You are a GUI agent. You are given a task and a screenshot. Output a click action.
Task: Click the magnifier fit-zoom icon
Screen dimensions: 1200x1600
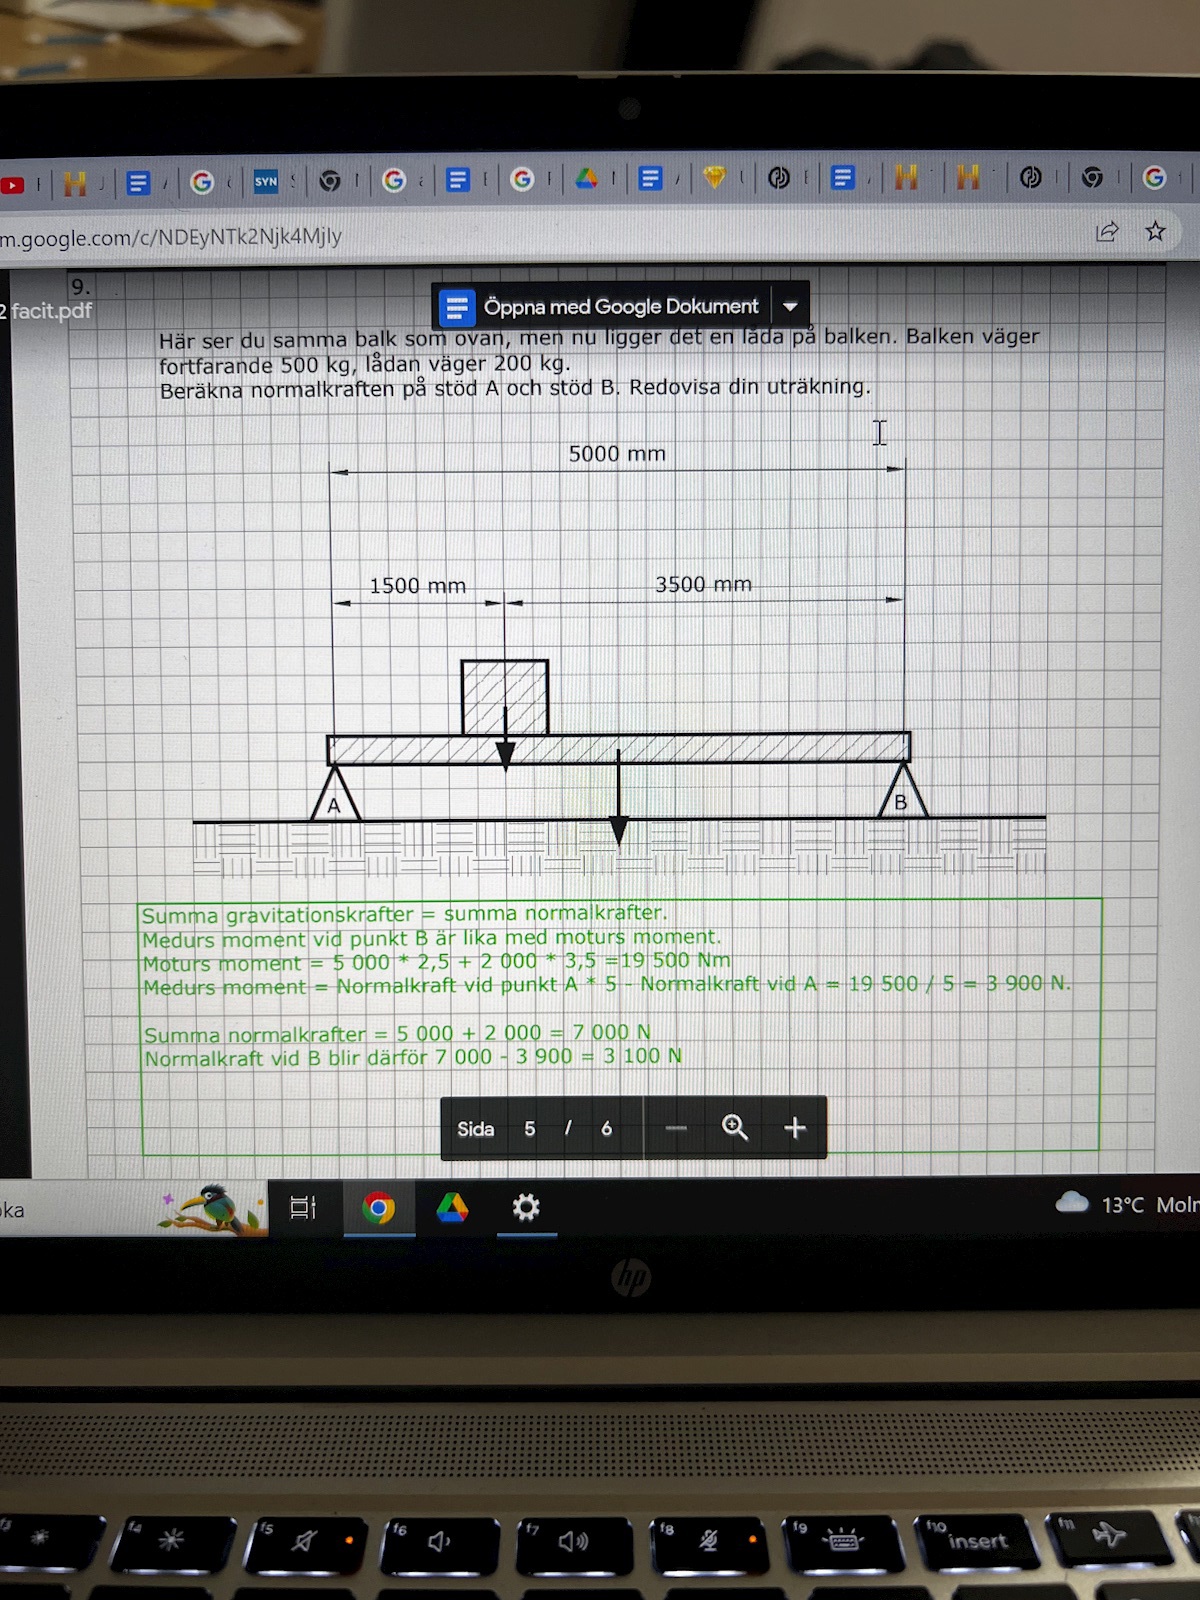pos(735,1128)
